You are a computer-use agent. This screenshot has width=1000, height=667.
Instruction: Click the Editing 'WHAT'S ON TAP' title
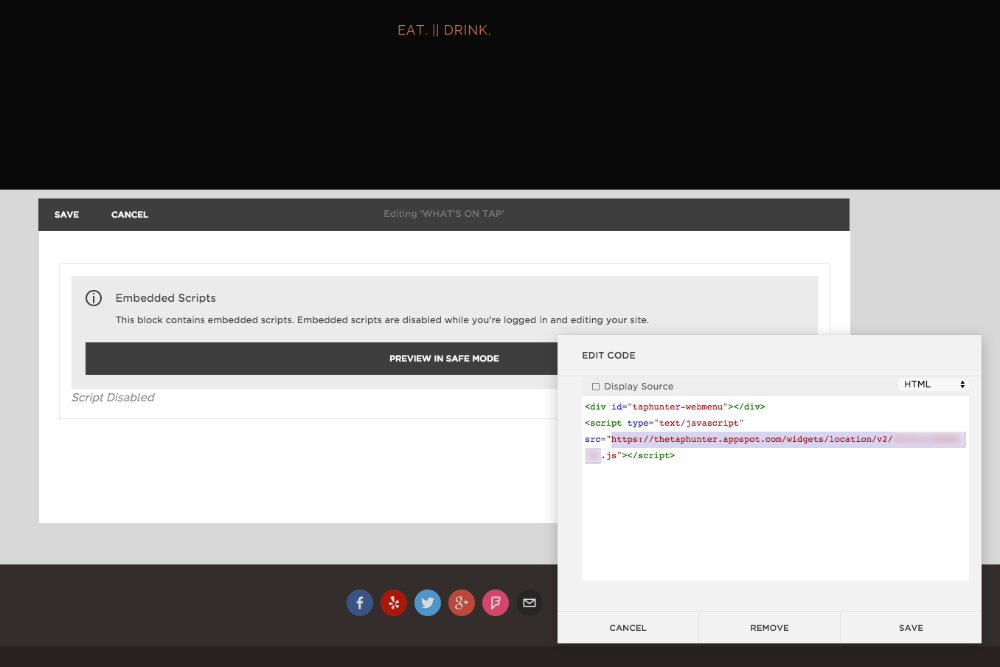point(444,214)
